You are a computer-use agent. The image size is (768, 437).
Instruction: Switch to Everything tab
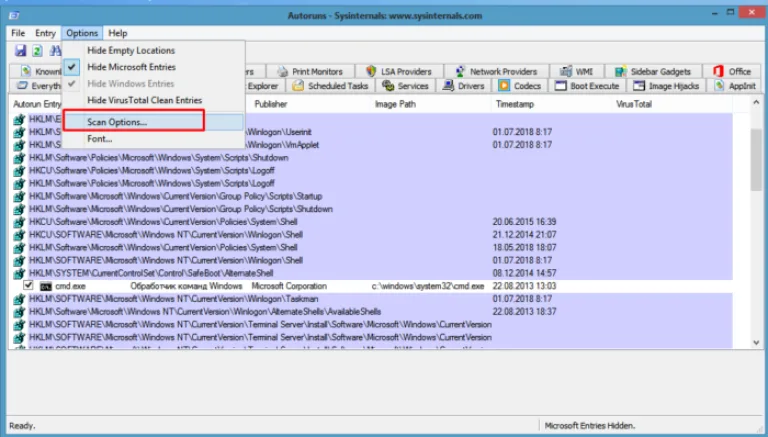37,86
